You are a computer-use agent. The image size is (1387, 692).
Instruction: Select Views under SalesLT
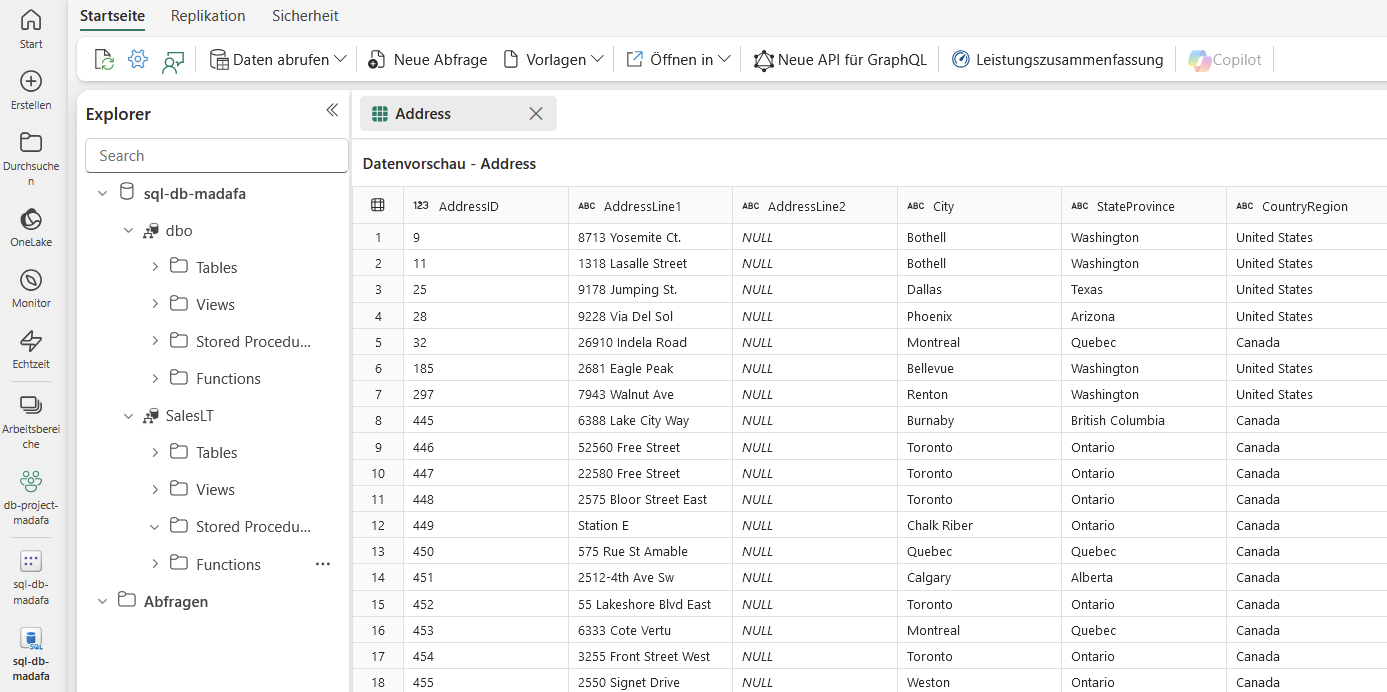[215, 490]
